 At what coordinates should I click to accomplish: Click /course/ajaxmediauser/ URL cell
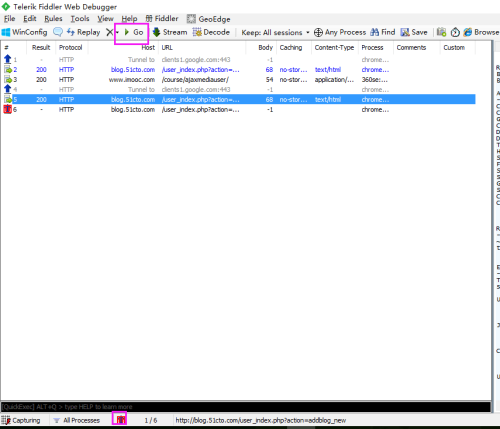coord(195,80)
